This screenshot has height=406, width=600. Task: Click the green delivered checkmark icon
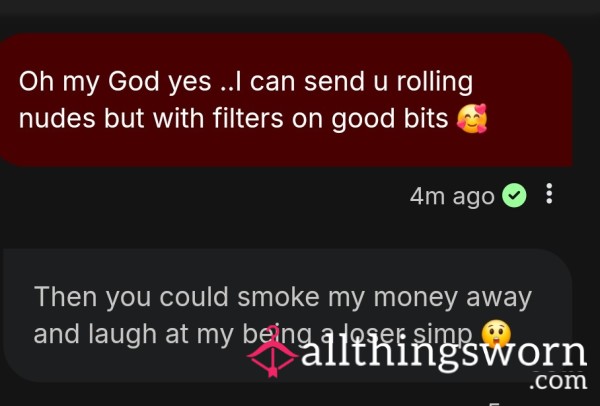click(514, 195)
